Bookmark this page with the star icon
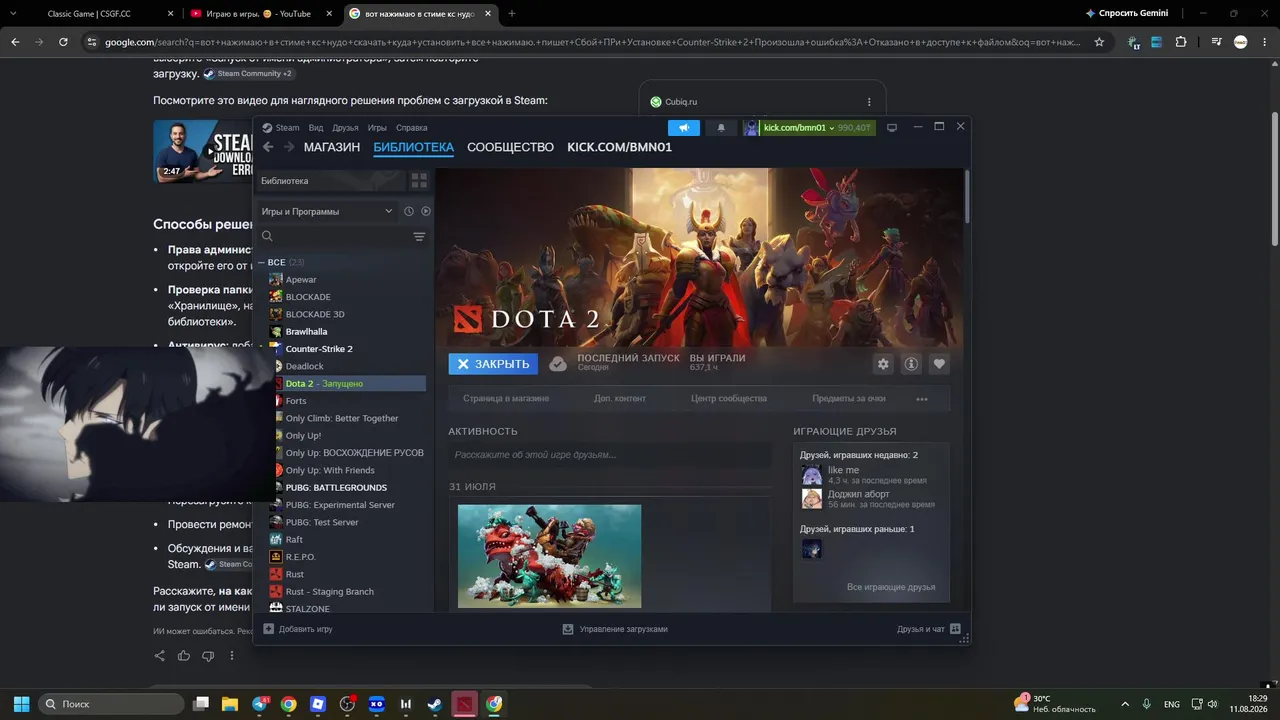This screenshot has width=1280, height=720. tap(1099, 42)
